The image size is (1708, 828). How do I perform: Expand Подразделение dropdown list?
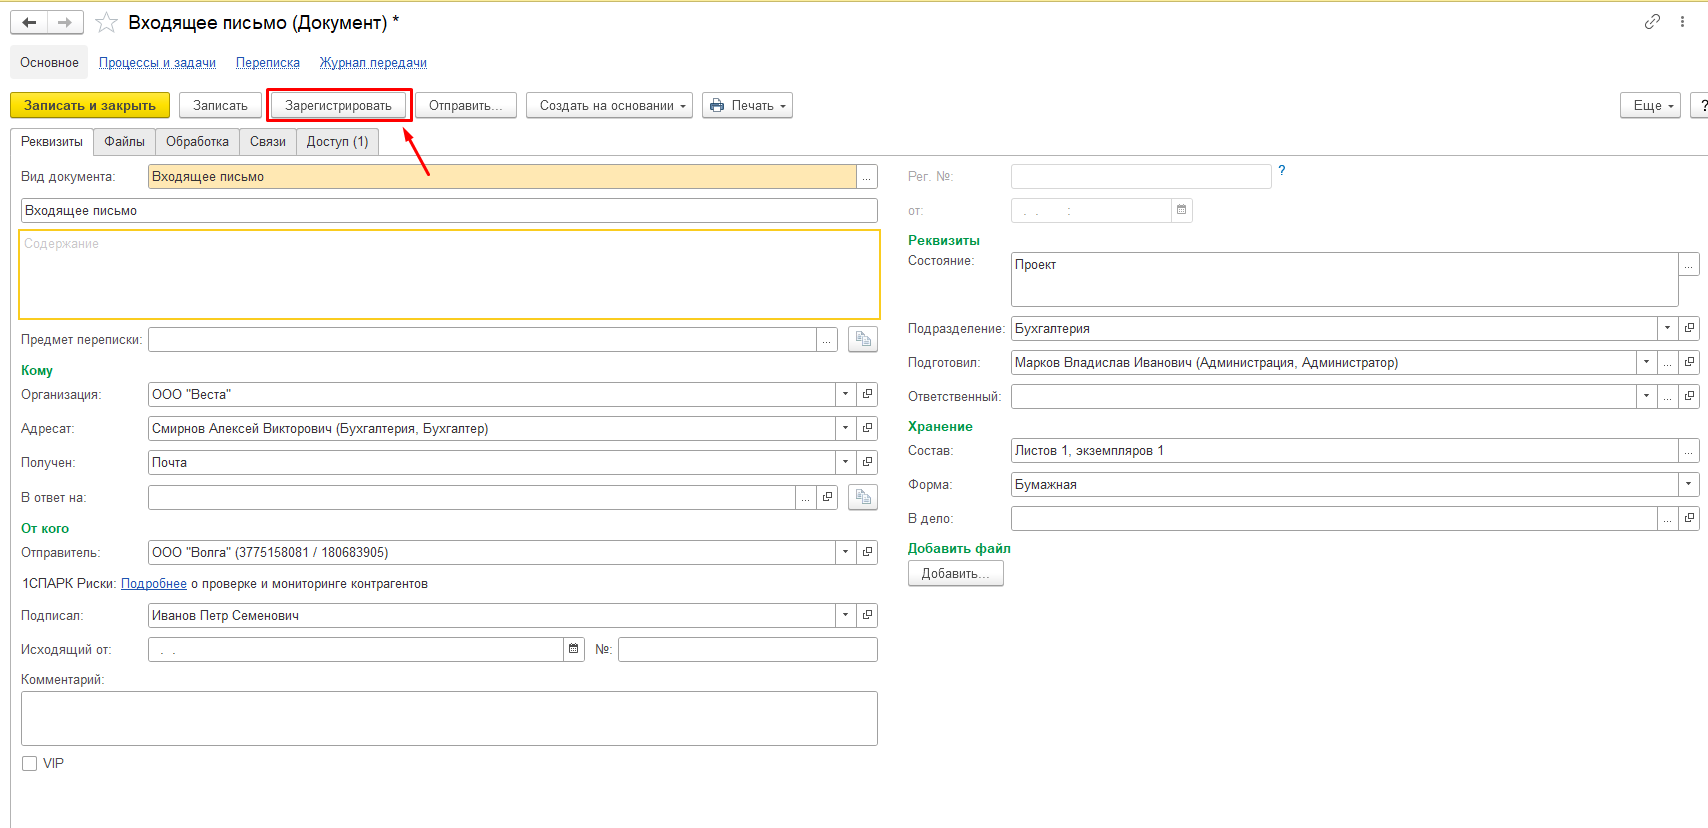1667,328
